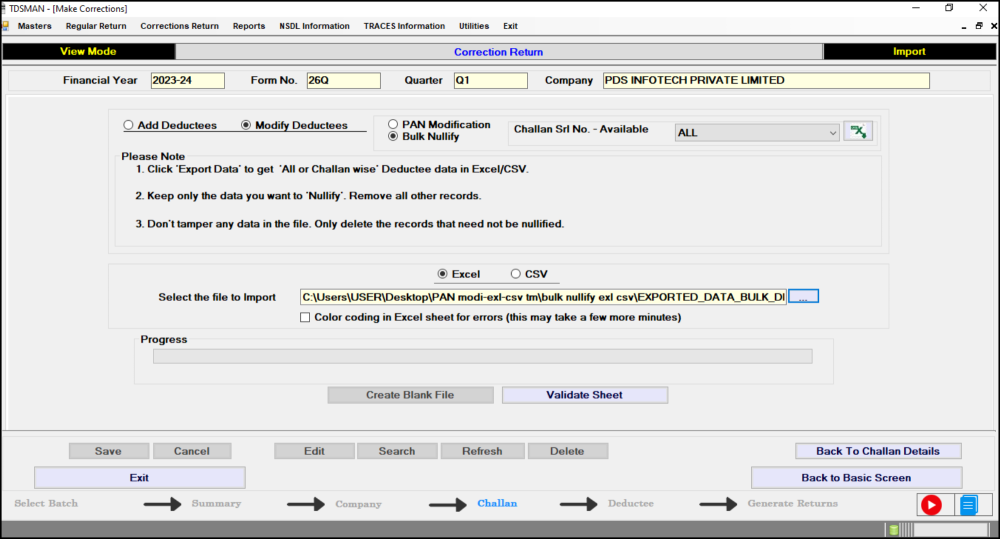Image resolution: width=1000 pixels, height=539 pixels.
Task: Click the Import header tab
Action: coord(909,52)
